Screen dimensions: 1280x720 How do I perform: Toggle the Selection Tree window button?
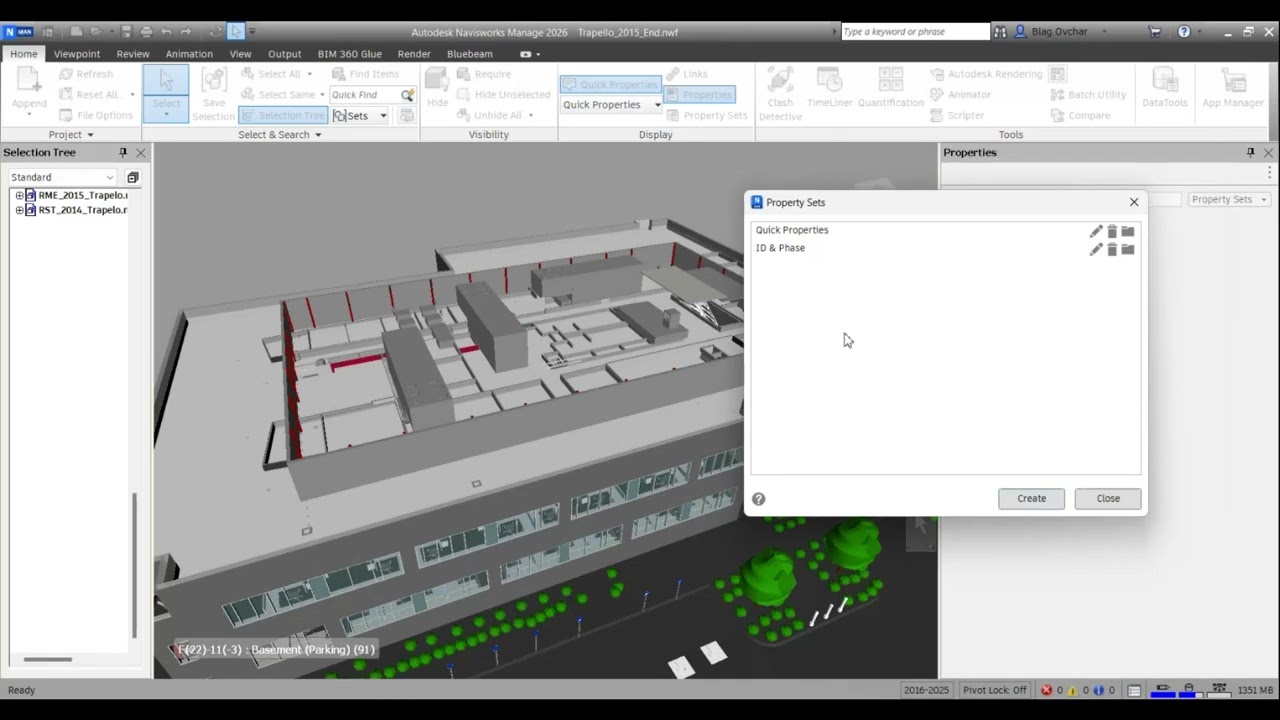[x=283, y=115]
